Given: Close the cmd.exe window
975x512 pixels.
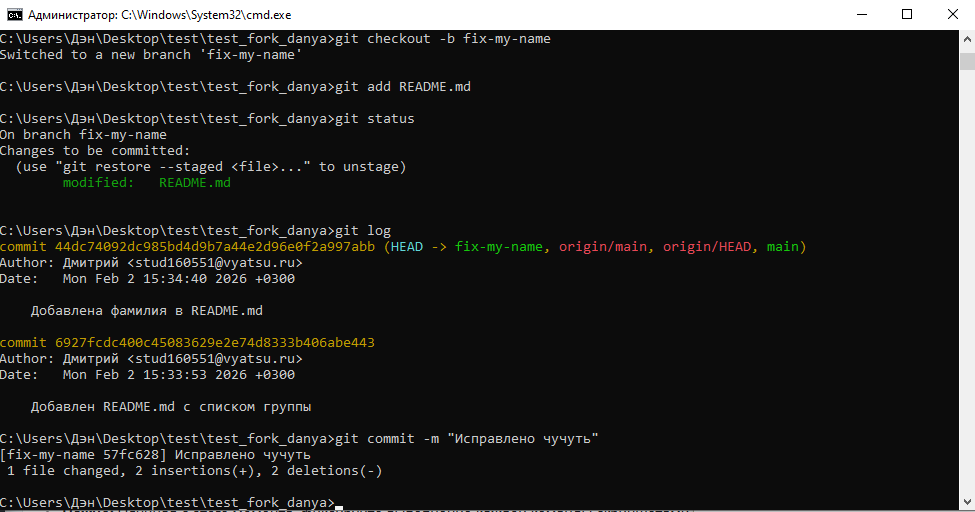Looking at the screenshot, I should click(x=952, y=14).
